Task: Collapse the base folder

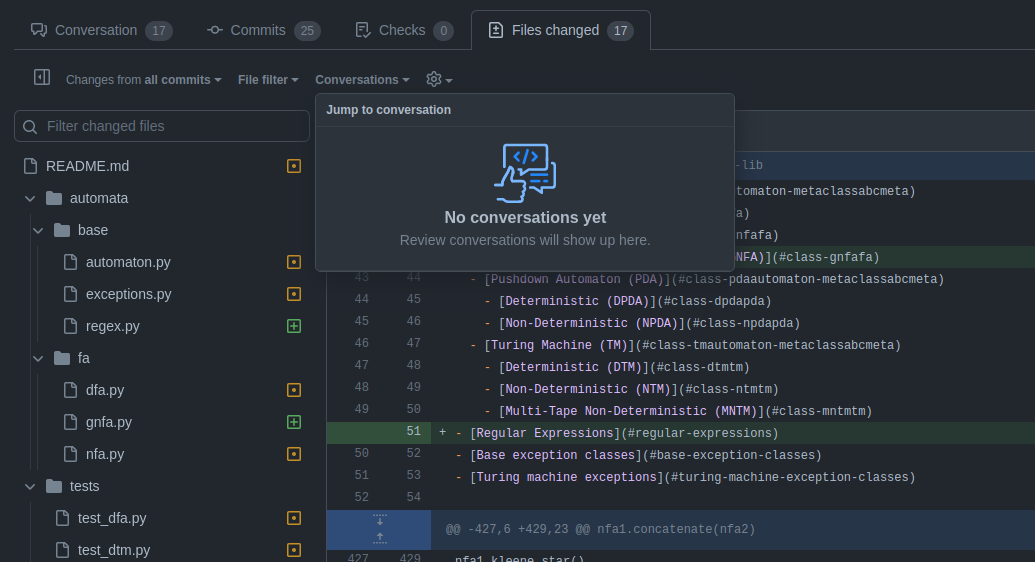Action: 38,230
